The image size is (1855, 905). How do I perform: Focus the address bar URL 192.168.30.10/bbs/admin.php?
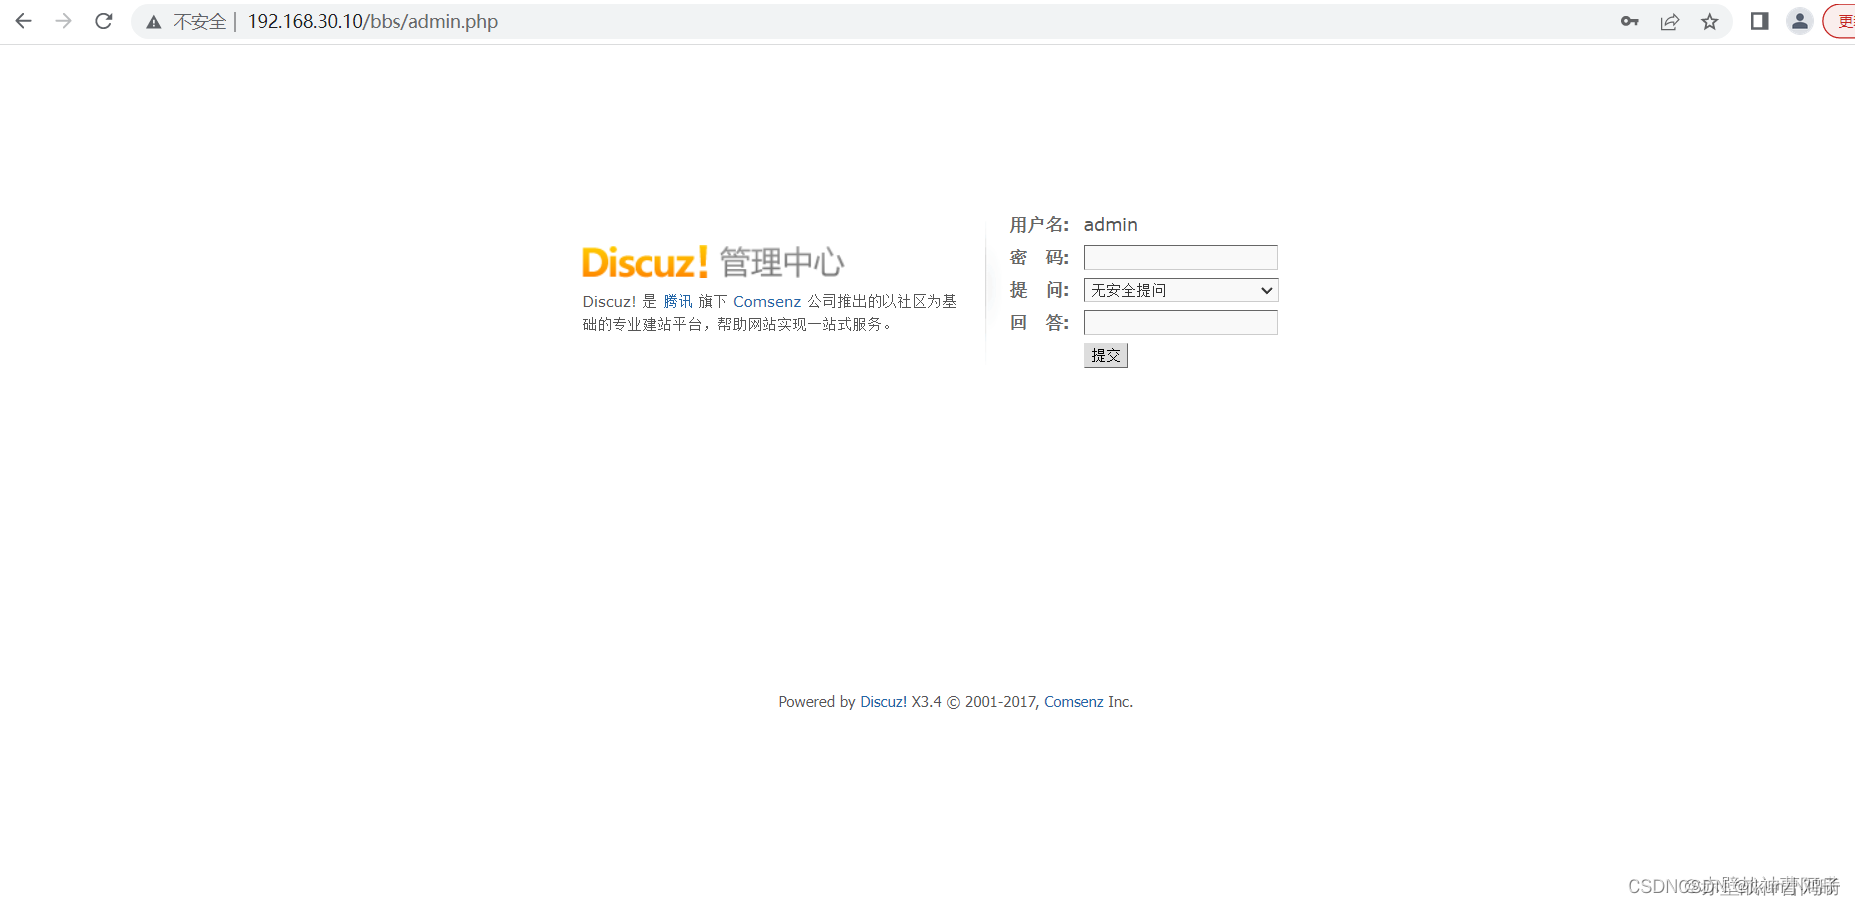click(373, 21)
